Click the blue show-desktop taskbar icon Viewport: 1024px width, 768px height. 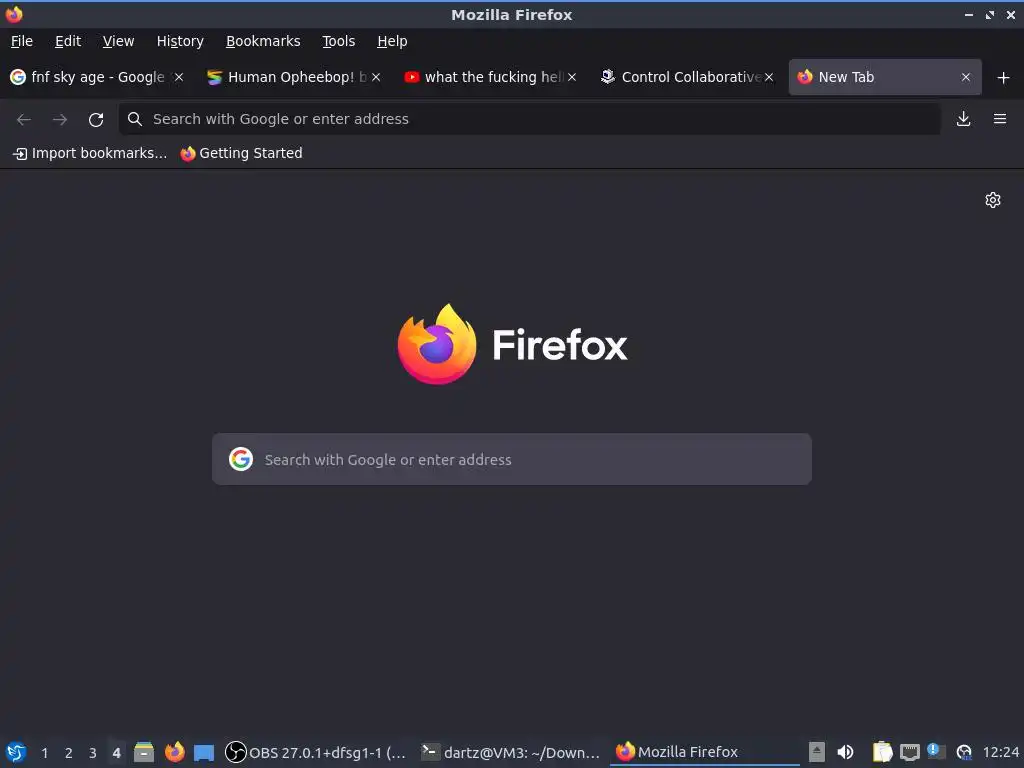[204, 753]
